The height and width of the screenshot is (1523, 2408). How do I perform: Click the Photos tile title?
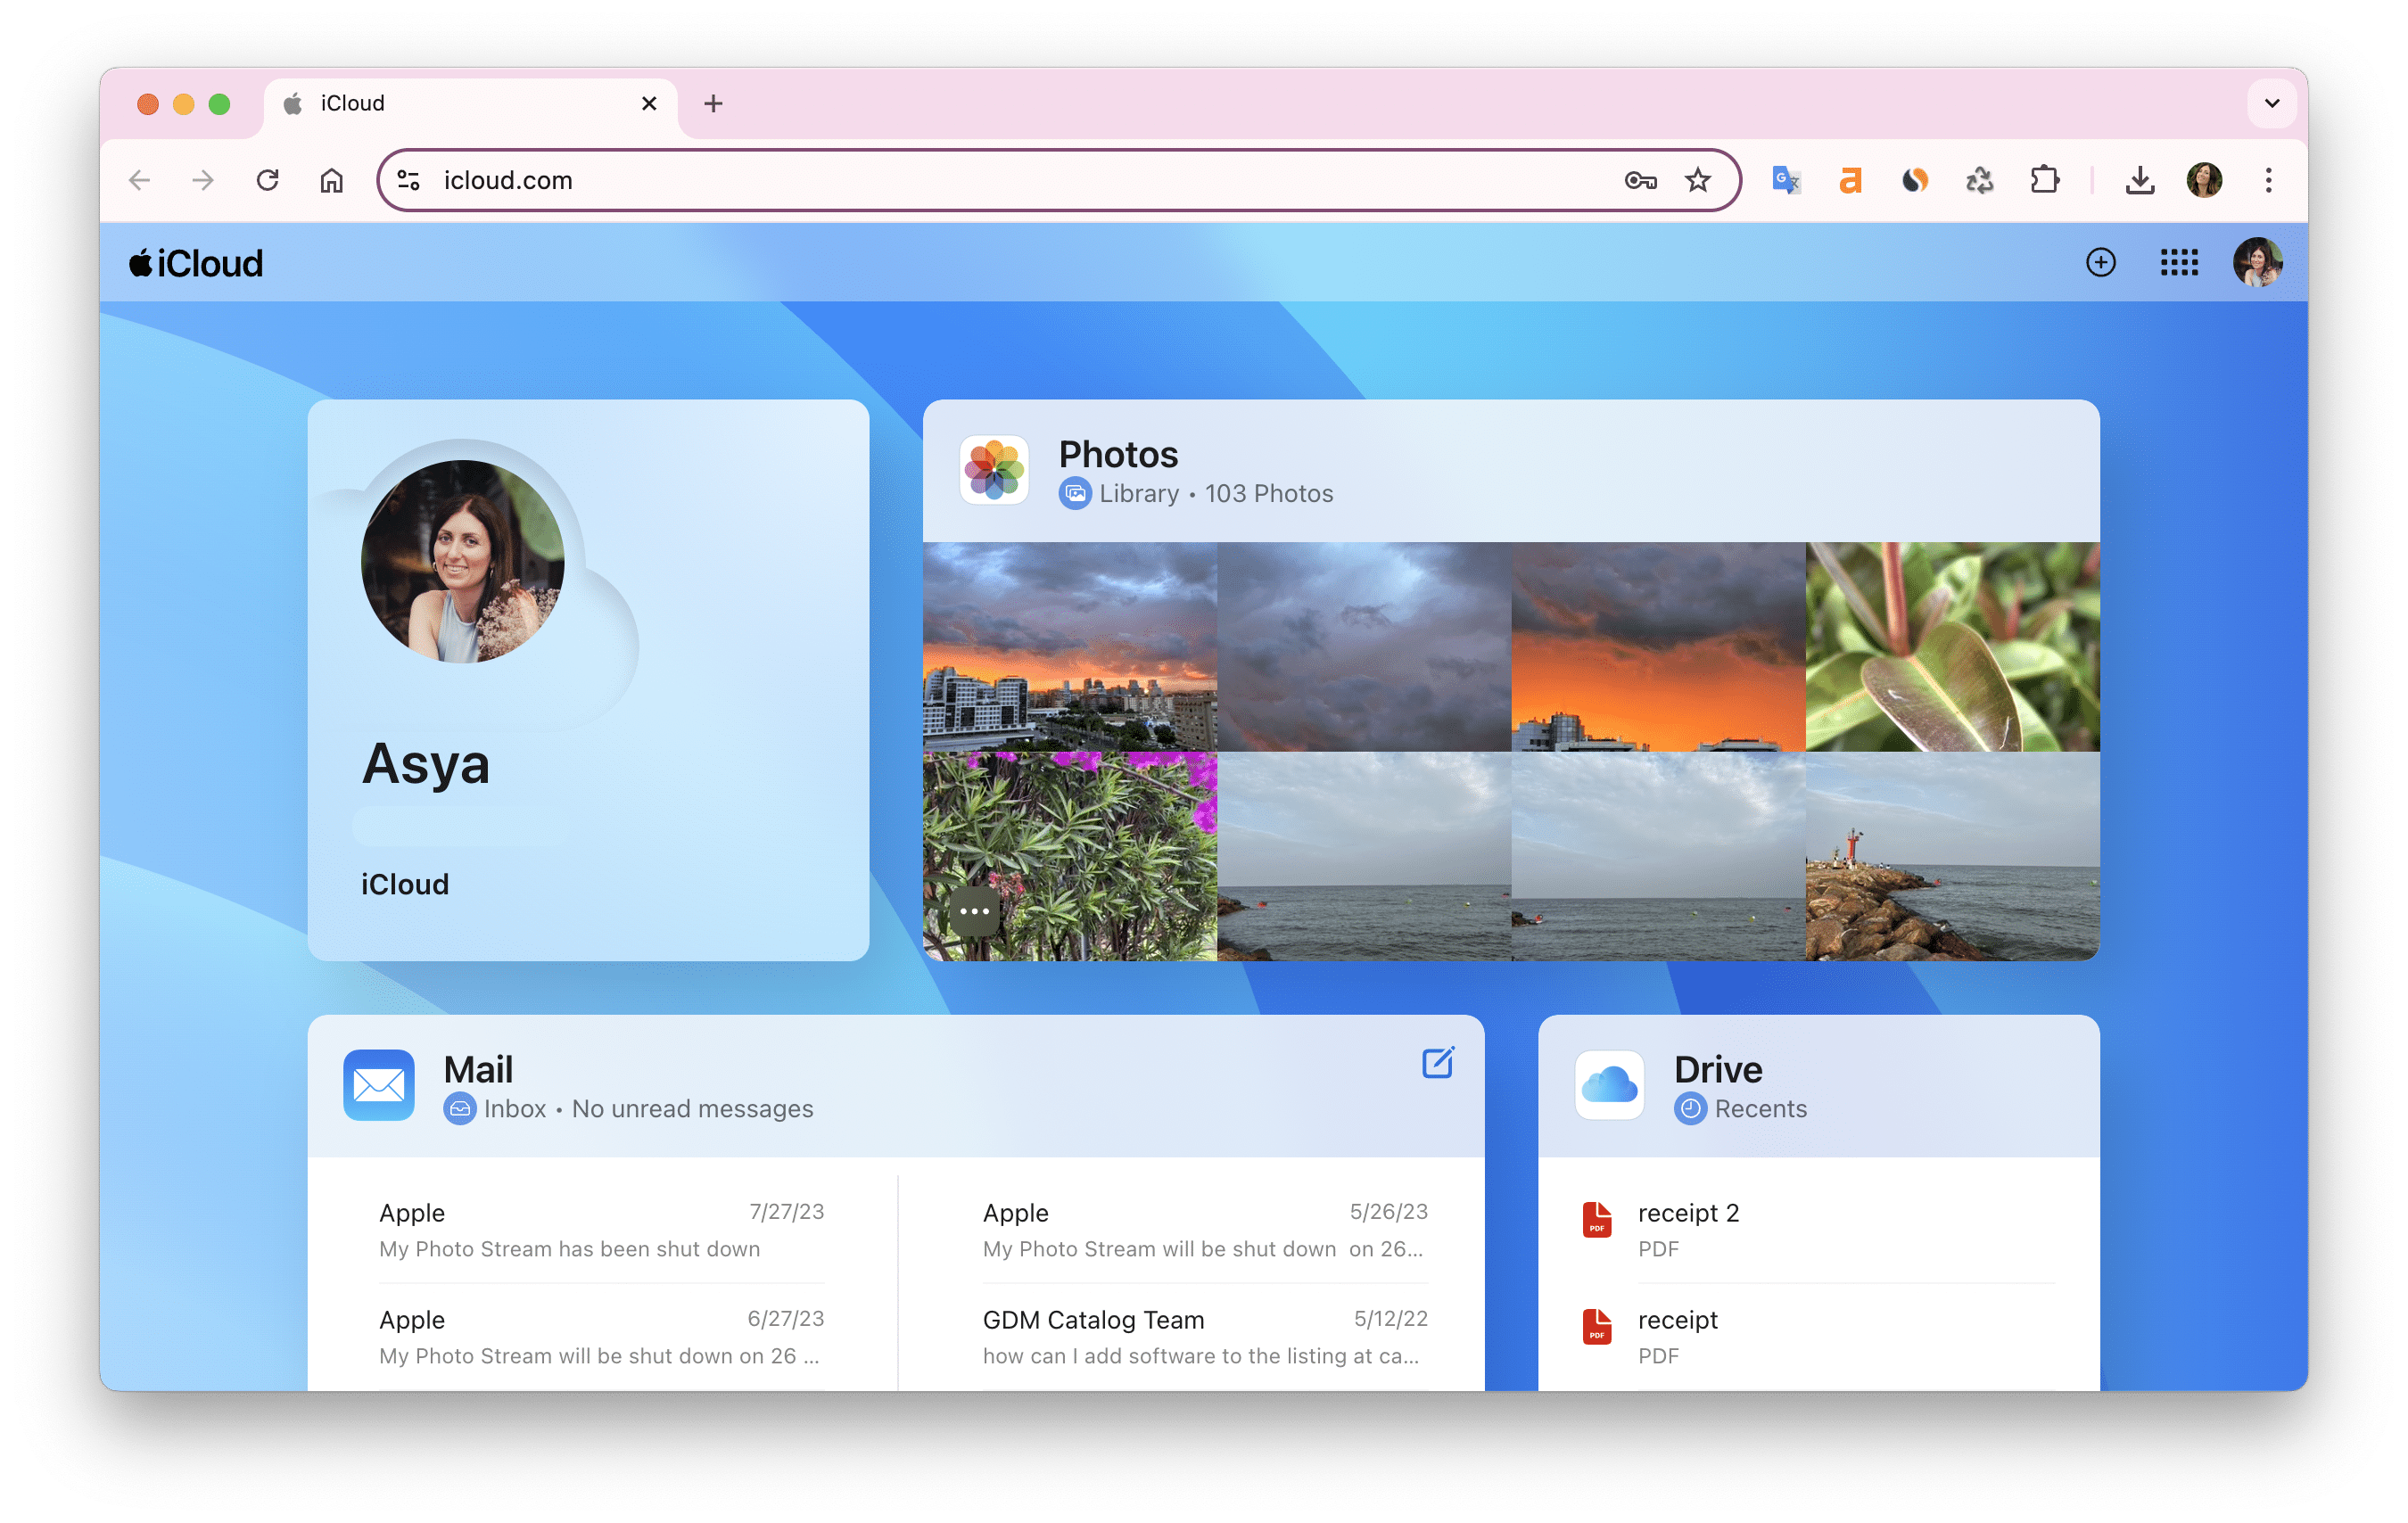pyautogui.click(x=1118, y=454)
